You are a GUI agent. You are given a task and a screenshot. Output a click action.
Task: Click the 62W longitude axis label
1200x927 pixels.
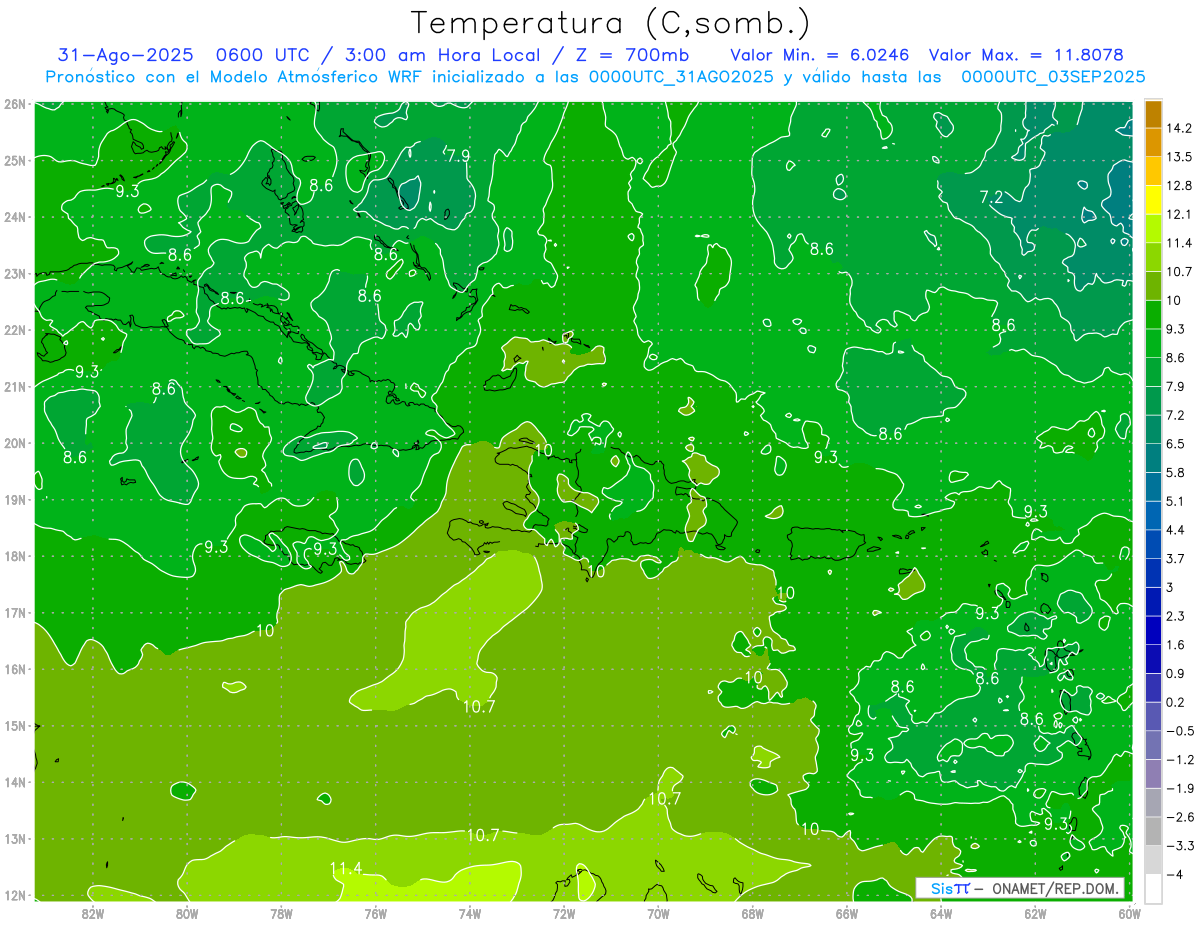[1035, 914]
